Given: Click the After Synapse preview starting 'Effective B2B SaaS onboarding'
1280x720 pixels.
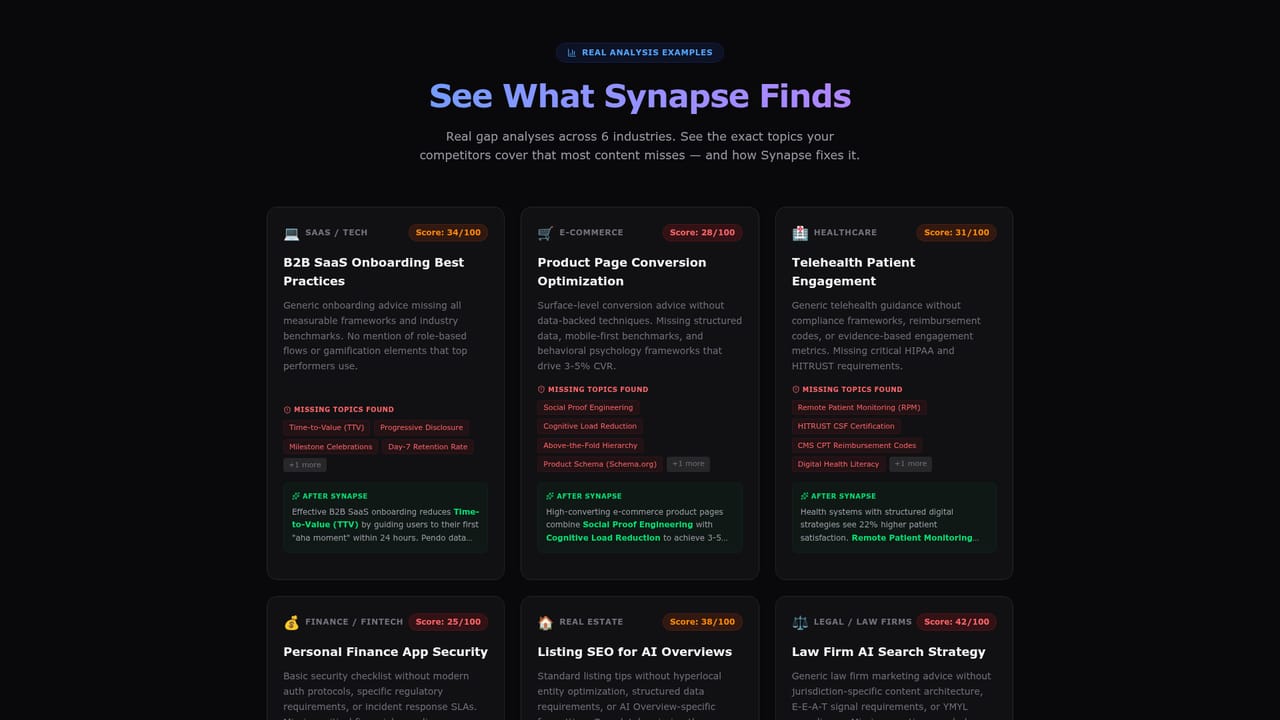Looking at the screenshot, I should click(386, 525).
